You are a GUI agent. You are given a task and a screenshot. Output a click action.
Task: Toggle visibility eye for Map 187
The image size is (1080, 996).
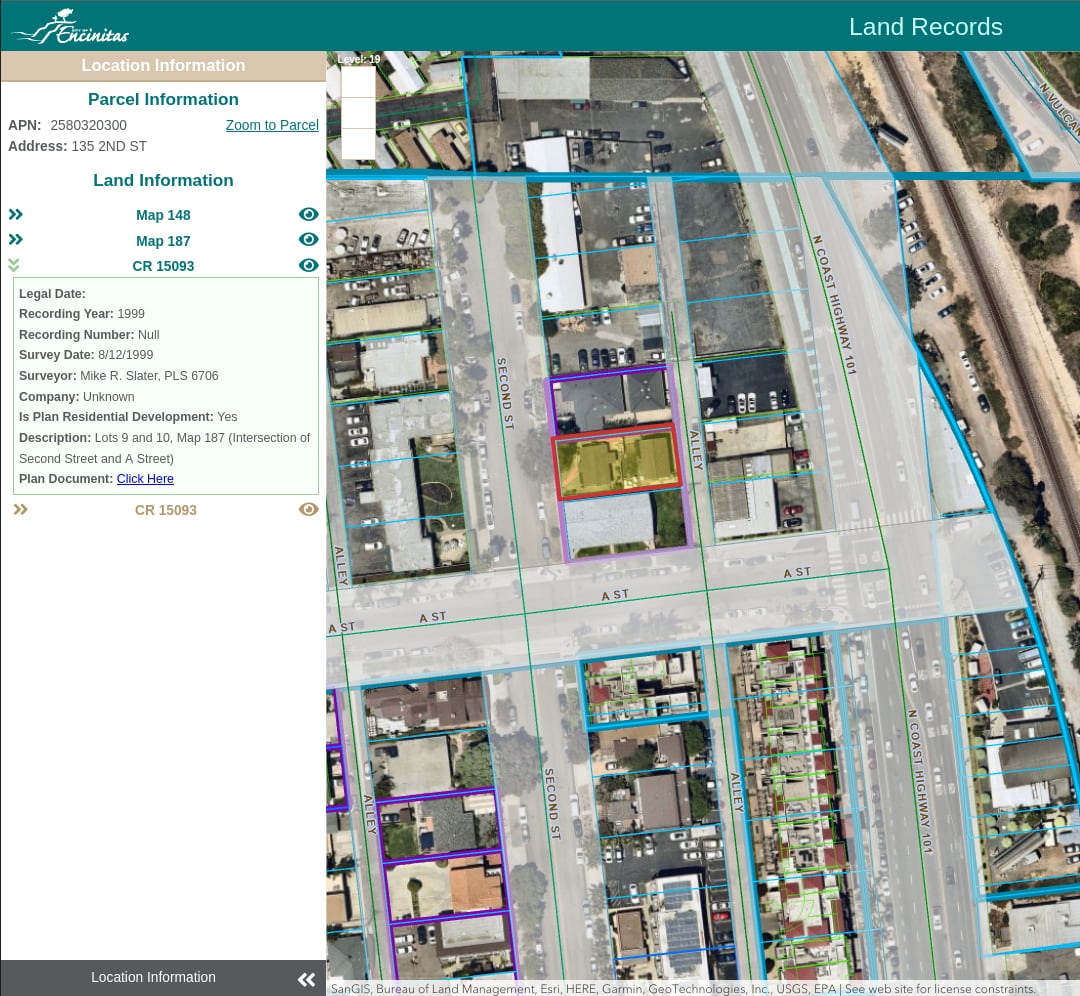[x=308, y=240]
